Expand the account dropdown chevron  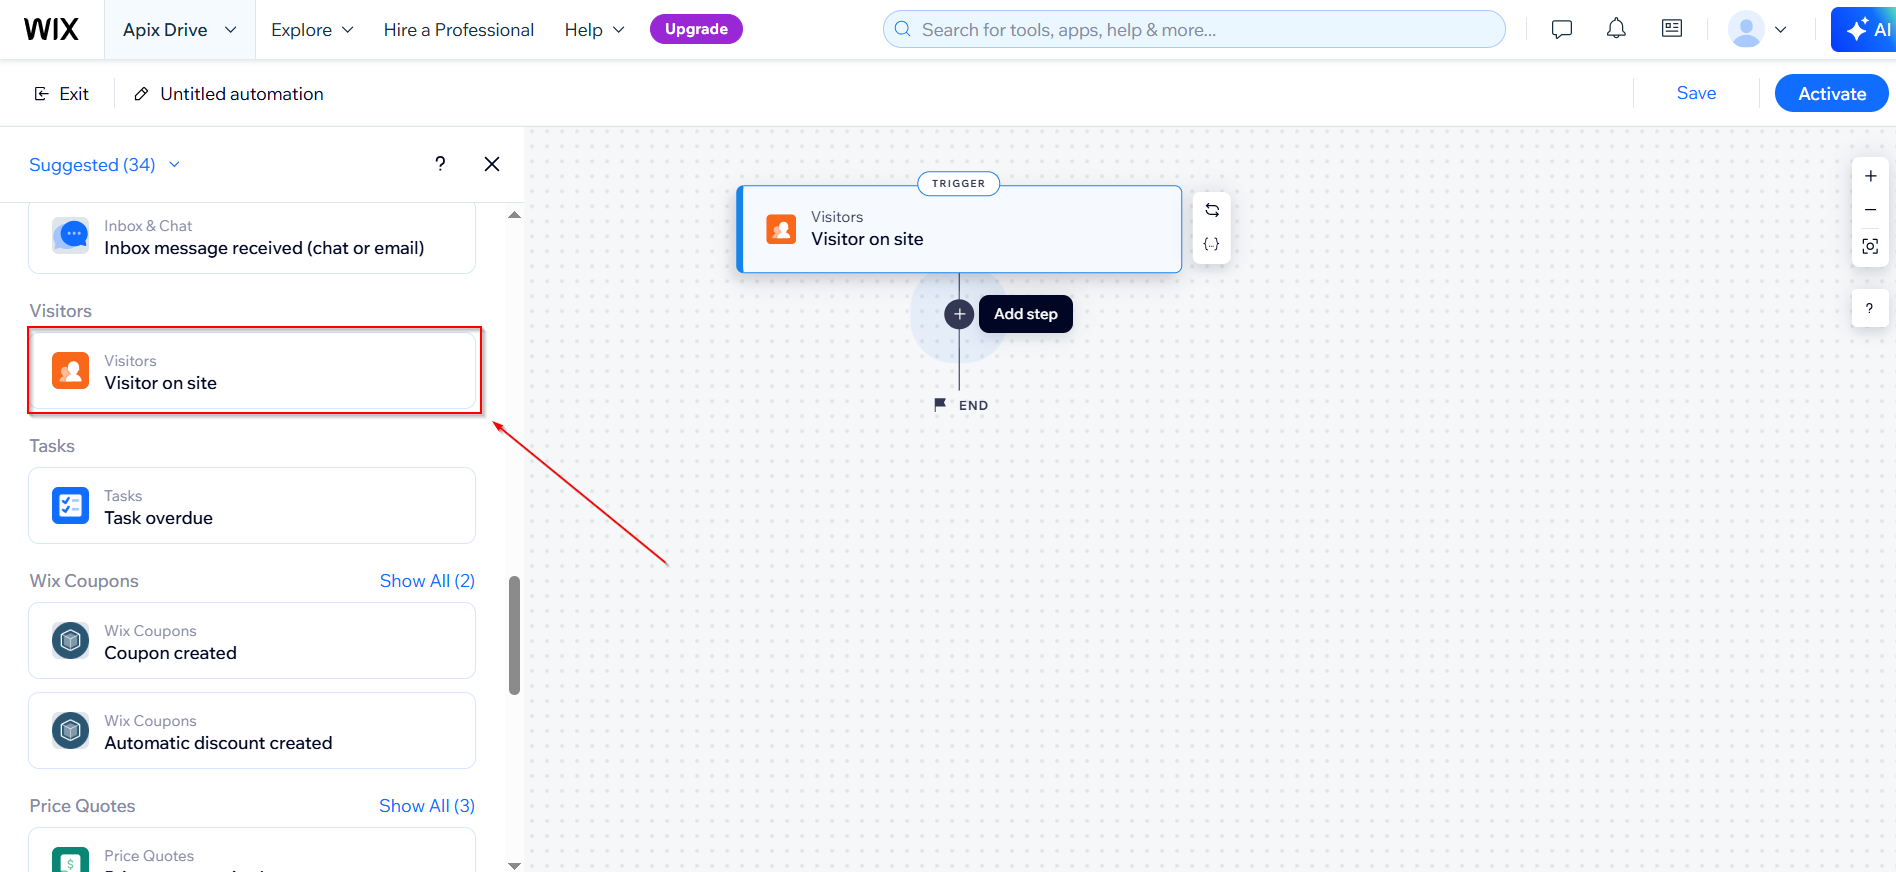(1781, 30)
